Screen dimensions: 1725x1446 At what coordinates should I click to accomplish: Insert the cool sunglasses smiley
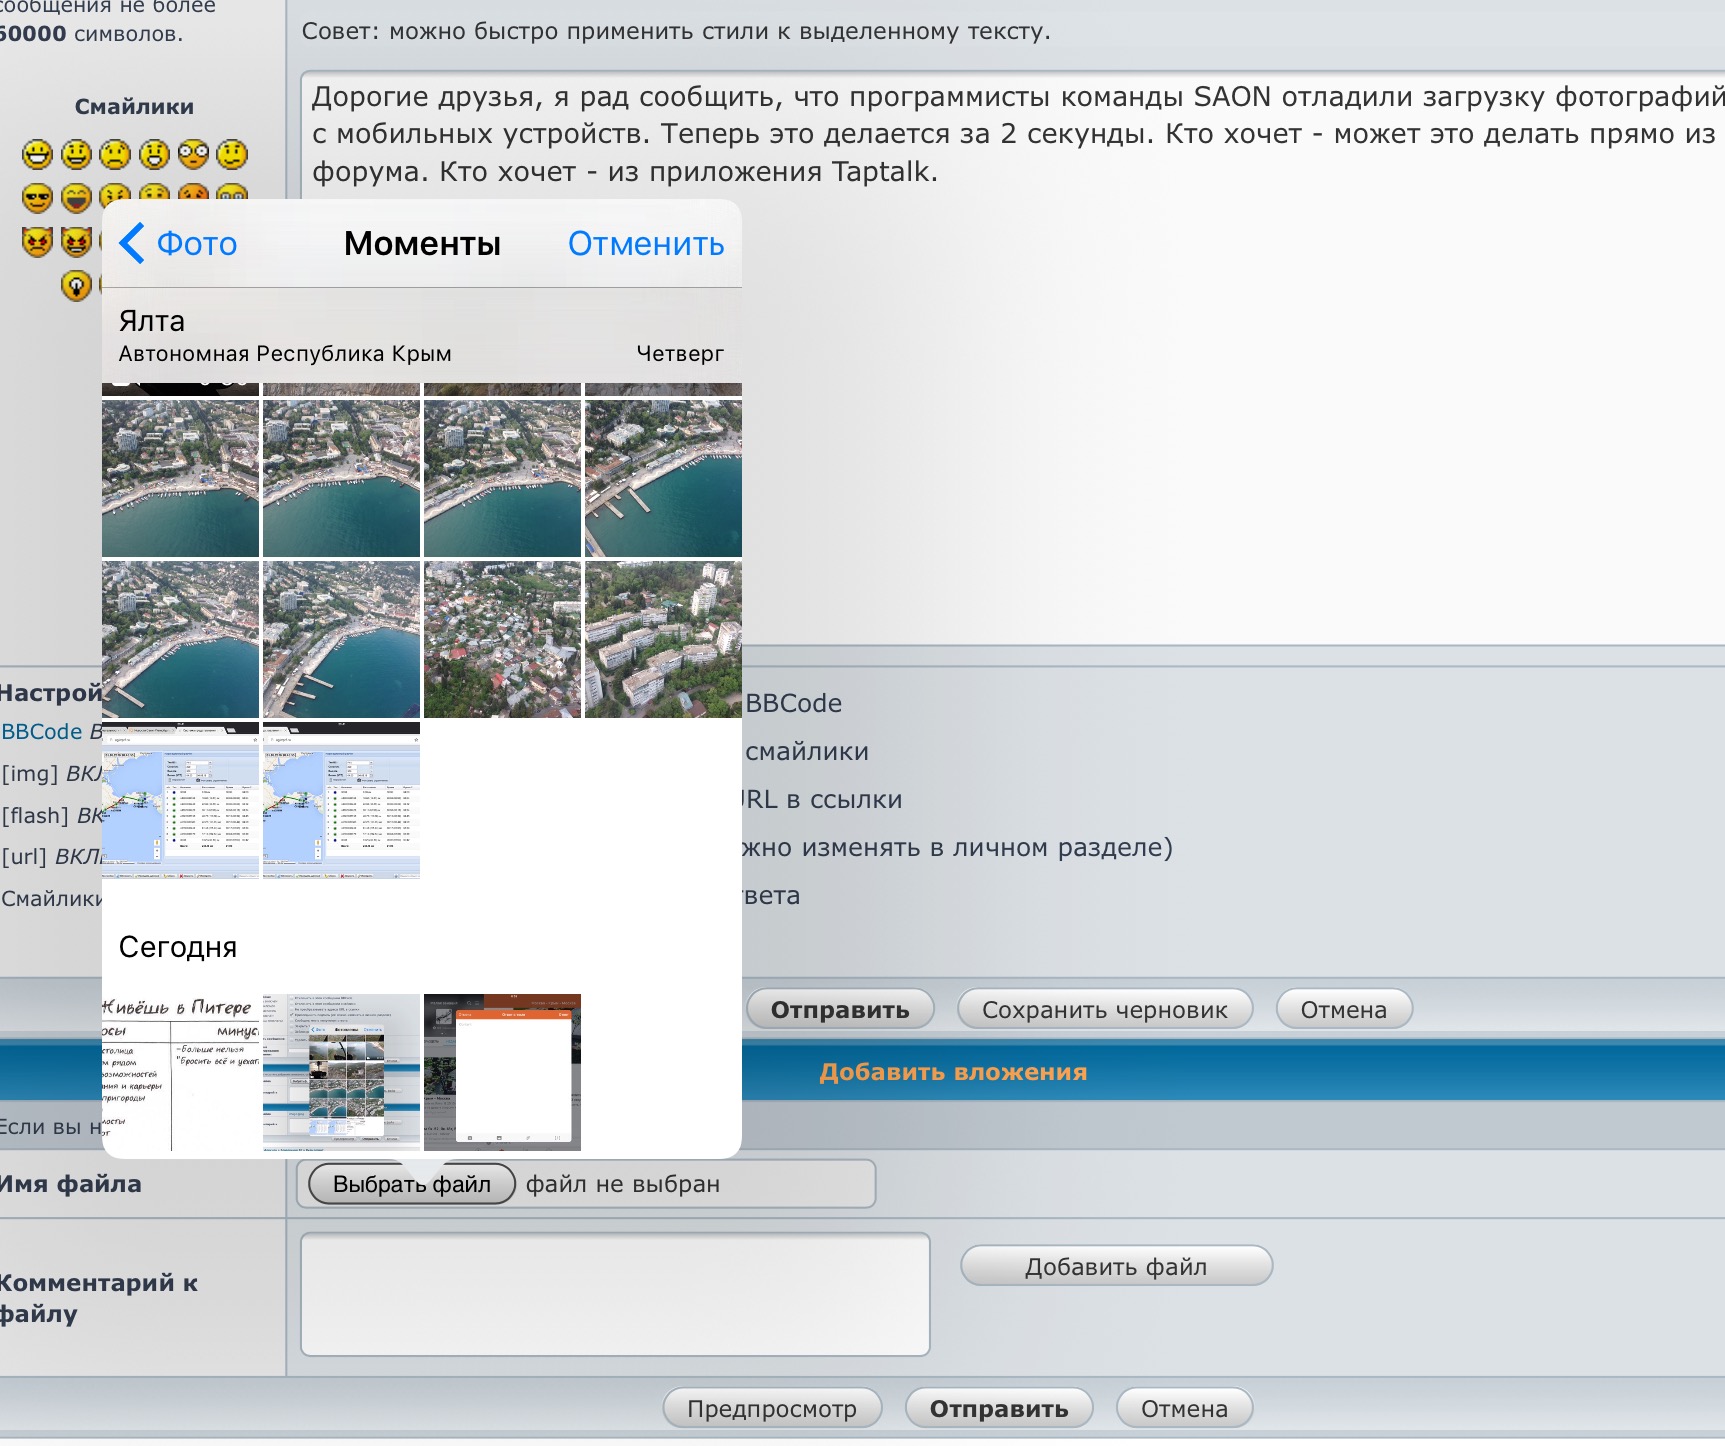(37, 198)
